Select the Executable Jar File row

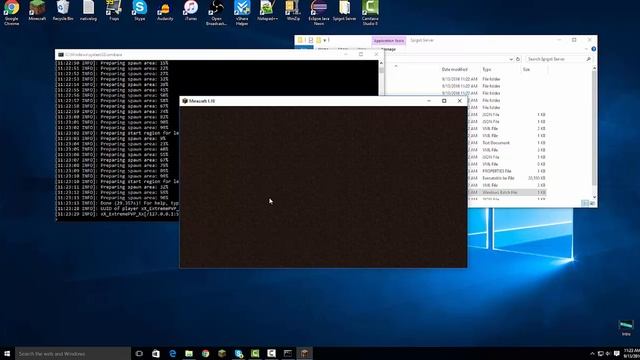tap(506, 178)
